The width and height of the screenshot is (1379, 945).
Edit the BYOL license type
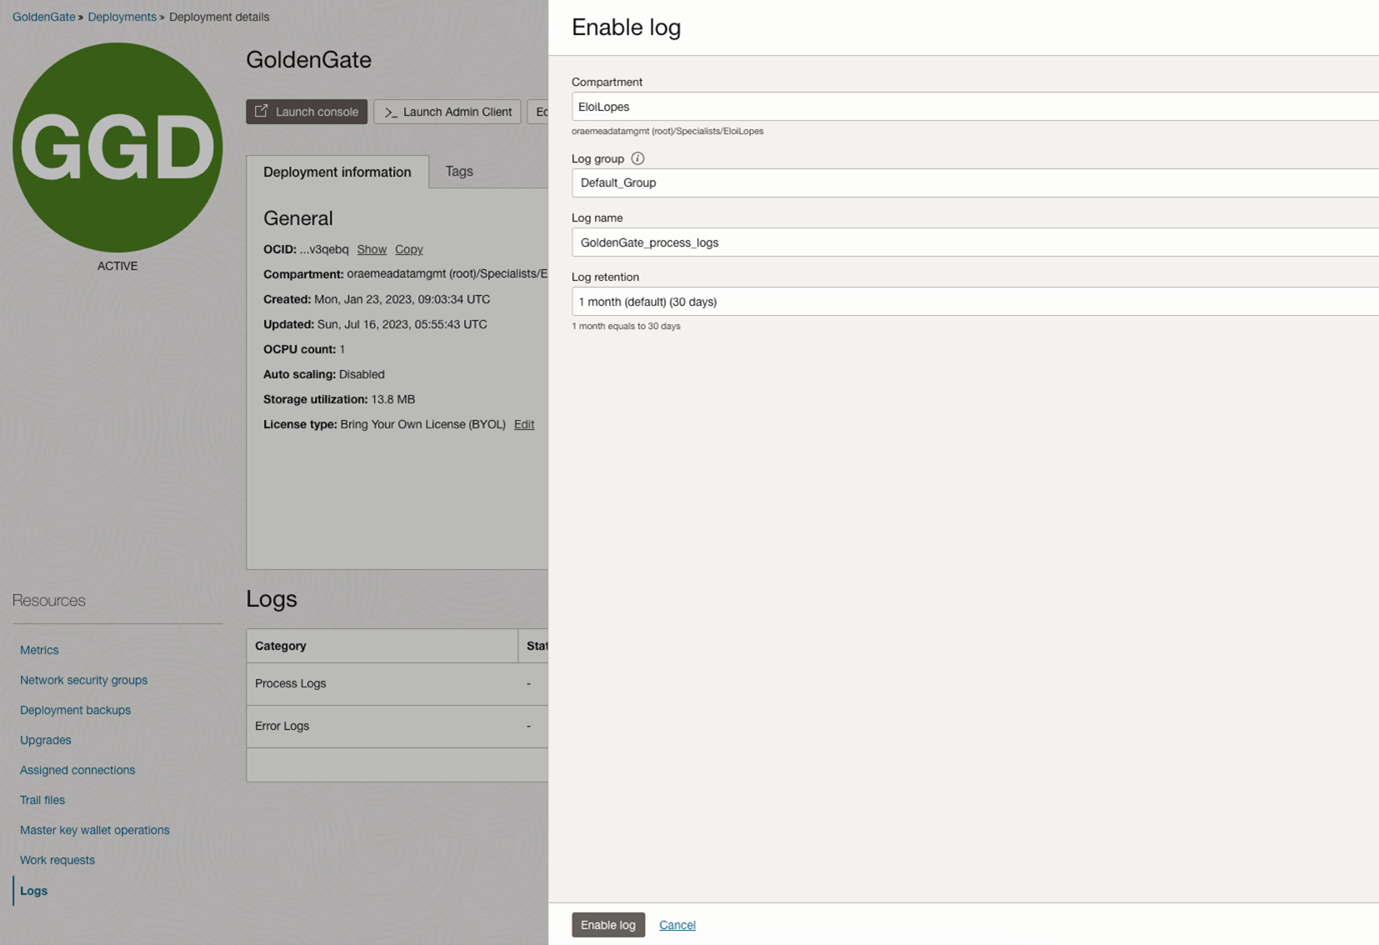tap(524, 424)
